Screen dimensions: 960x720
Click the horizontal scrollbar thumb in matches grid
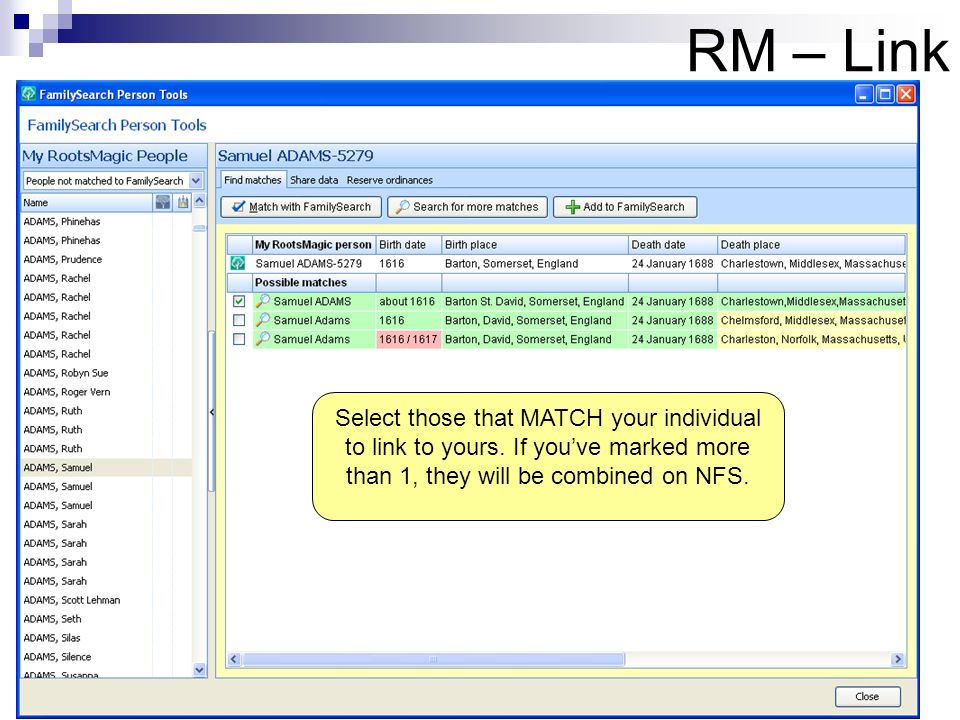coord(433,659)
